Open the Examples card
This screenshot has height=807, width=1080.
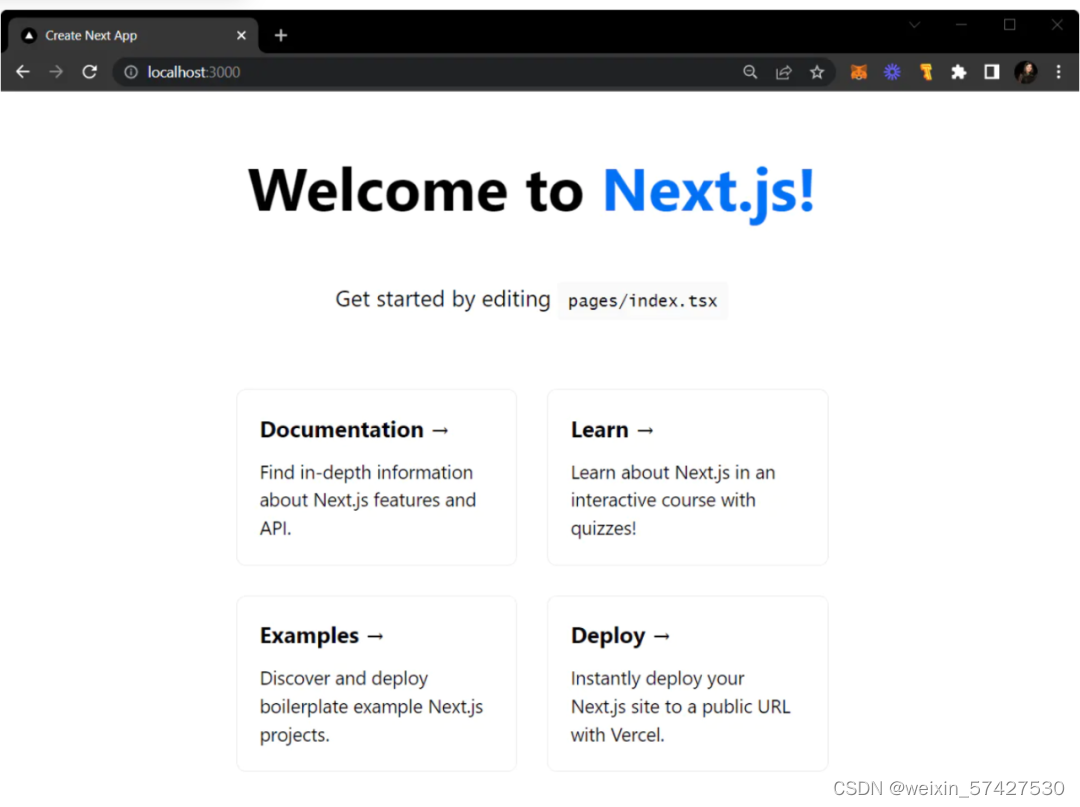click(x=376, y=684)
